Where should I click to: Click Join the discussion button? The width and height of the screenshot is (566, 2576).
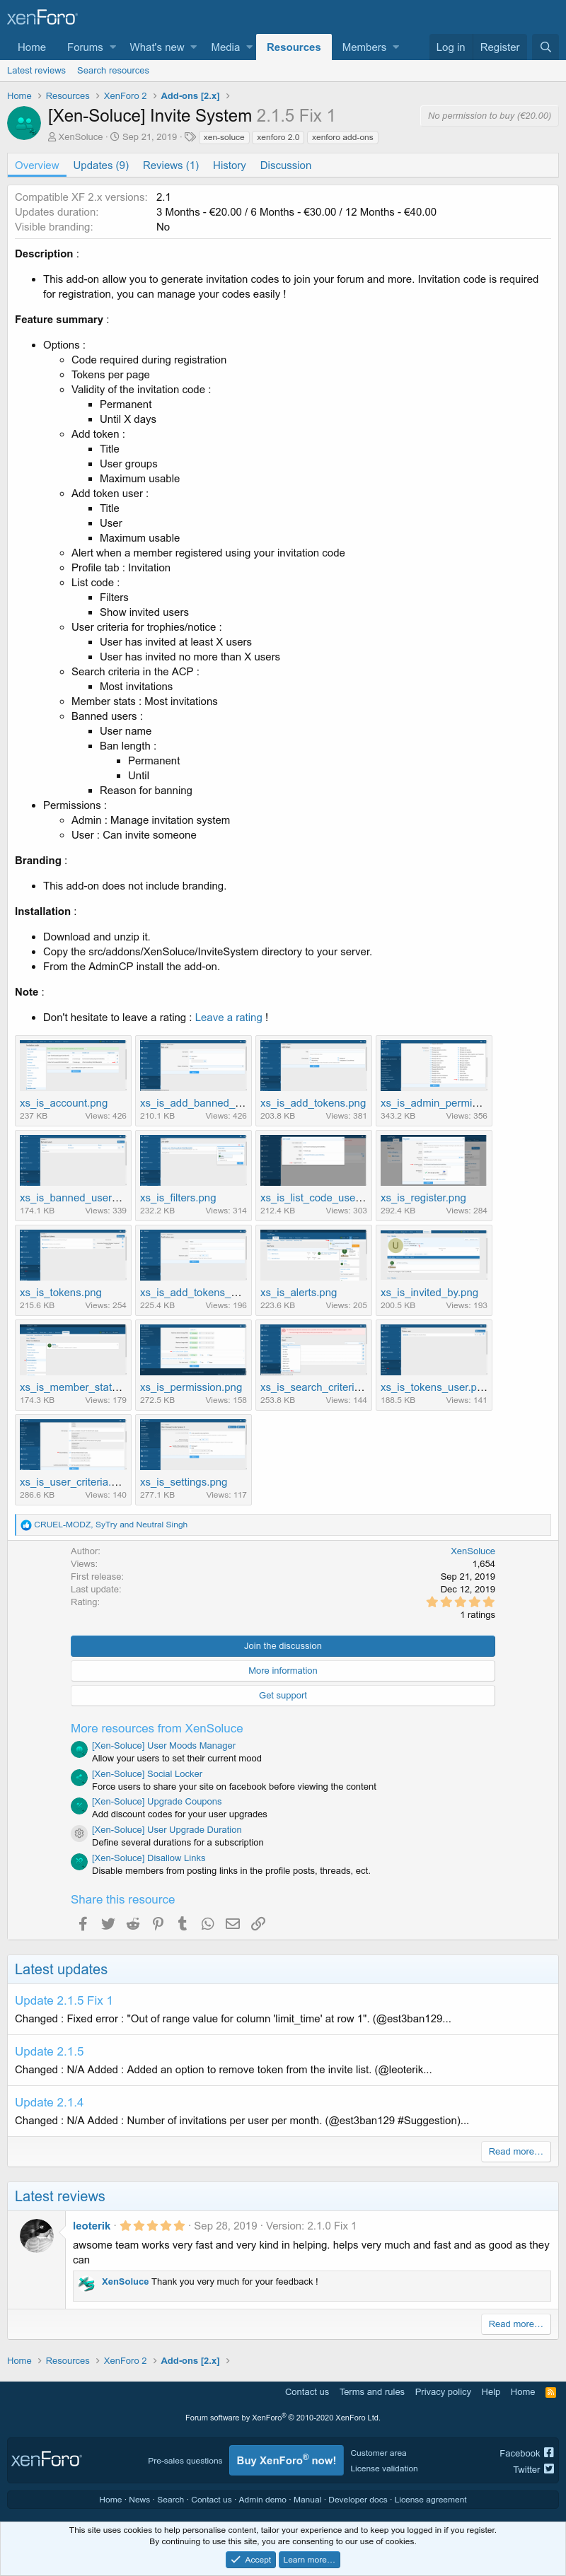click(x=283, y=1646)
